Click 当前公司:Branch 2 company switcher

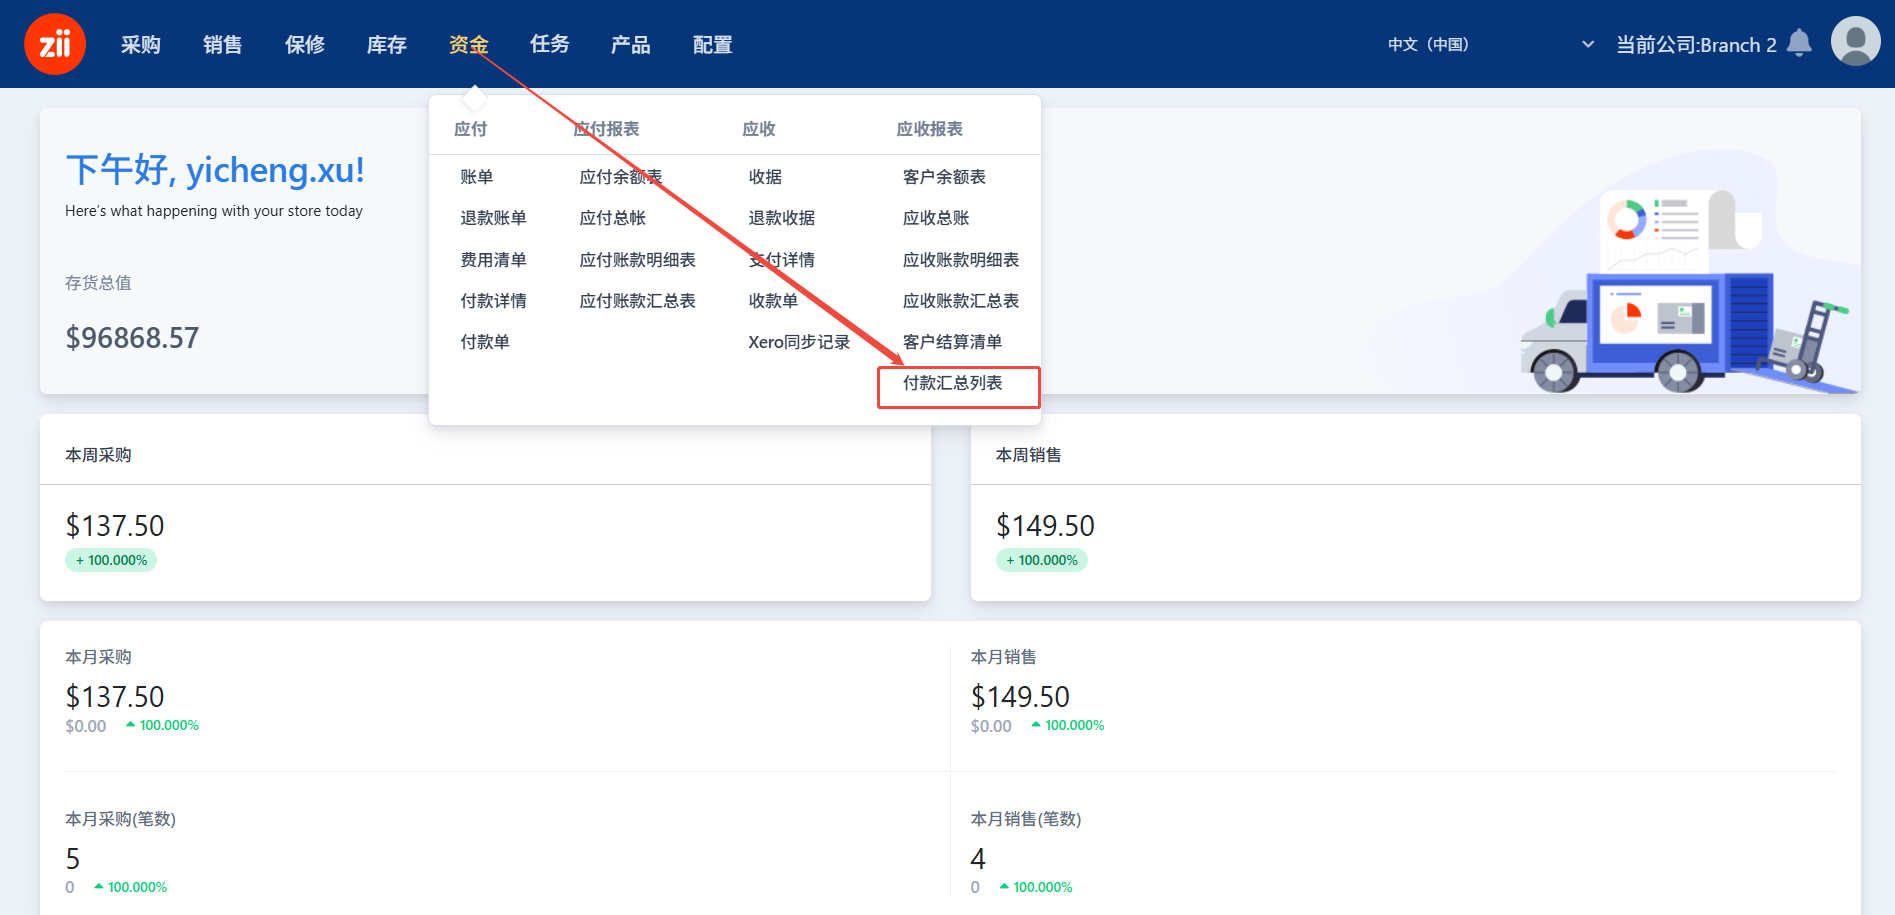point(1696,45)
